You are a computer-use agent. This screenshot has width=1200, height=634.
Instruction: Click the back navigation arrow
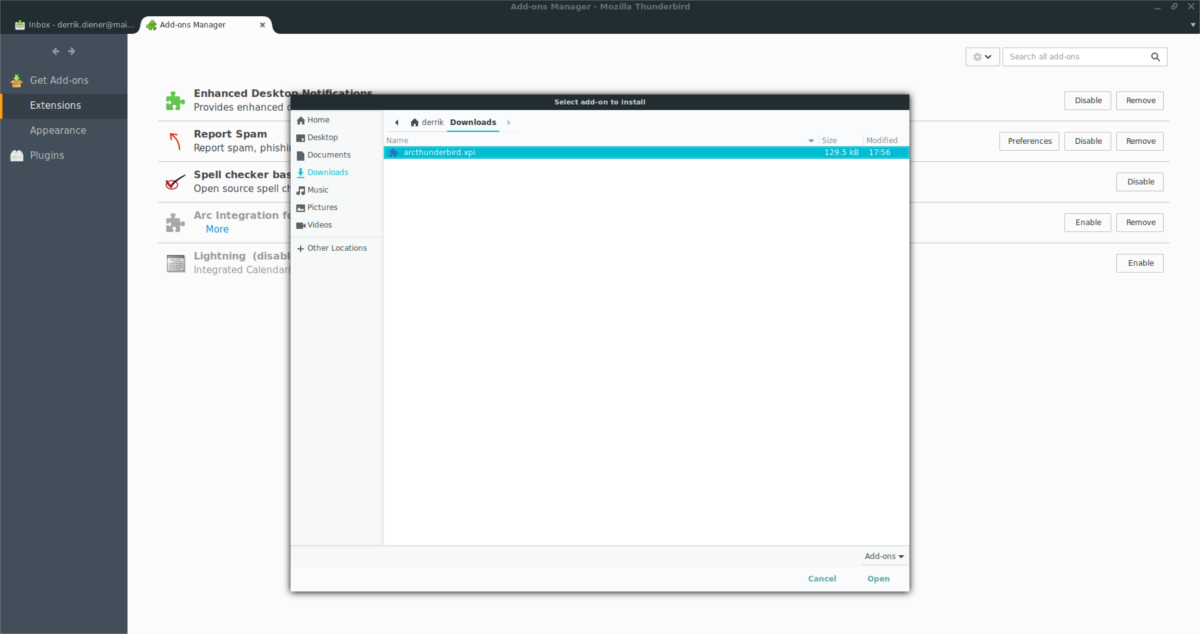pos(55,50)
